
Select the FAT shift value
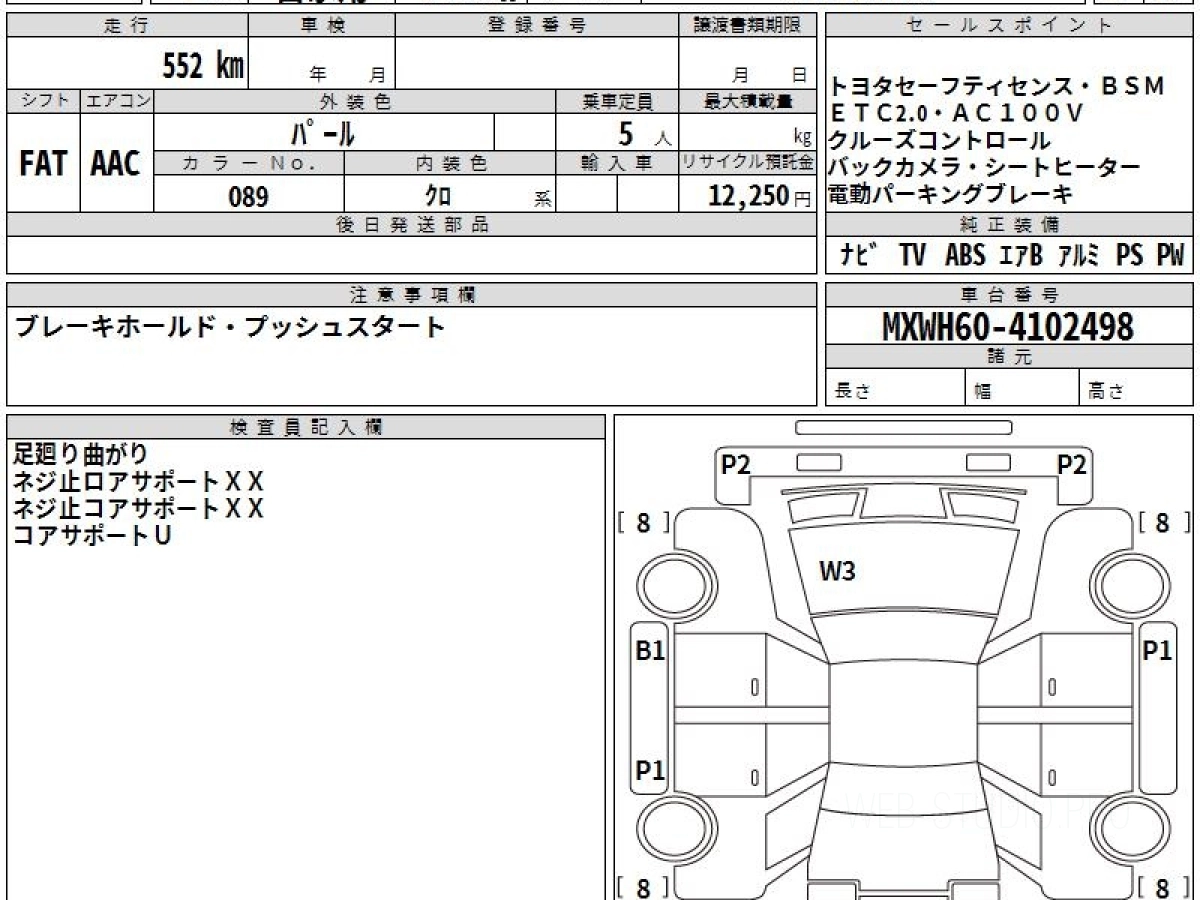pos(43,164)
